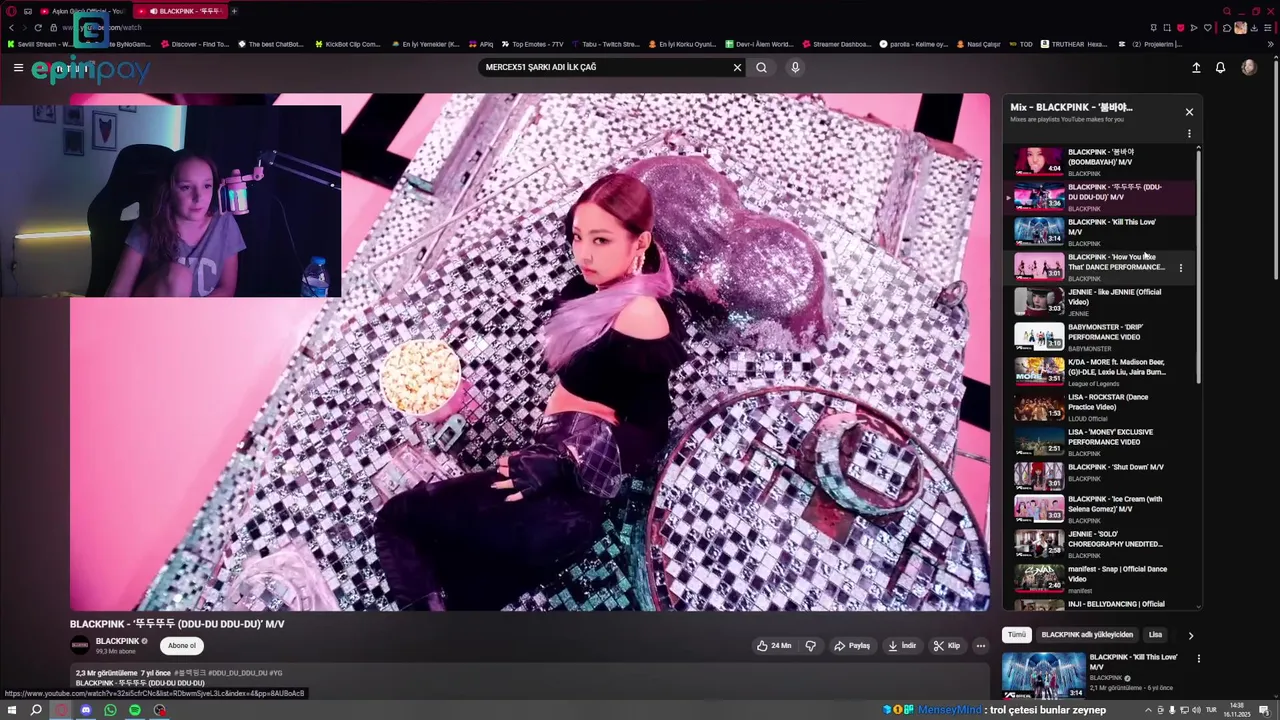
Task: Share the video via Paylaş
Action: pyautogui.click(x=852, y=646)
